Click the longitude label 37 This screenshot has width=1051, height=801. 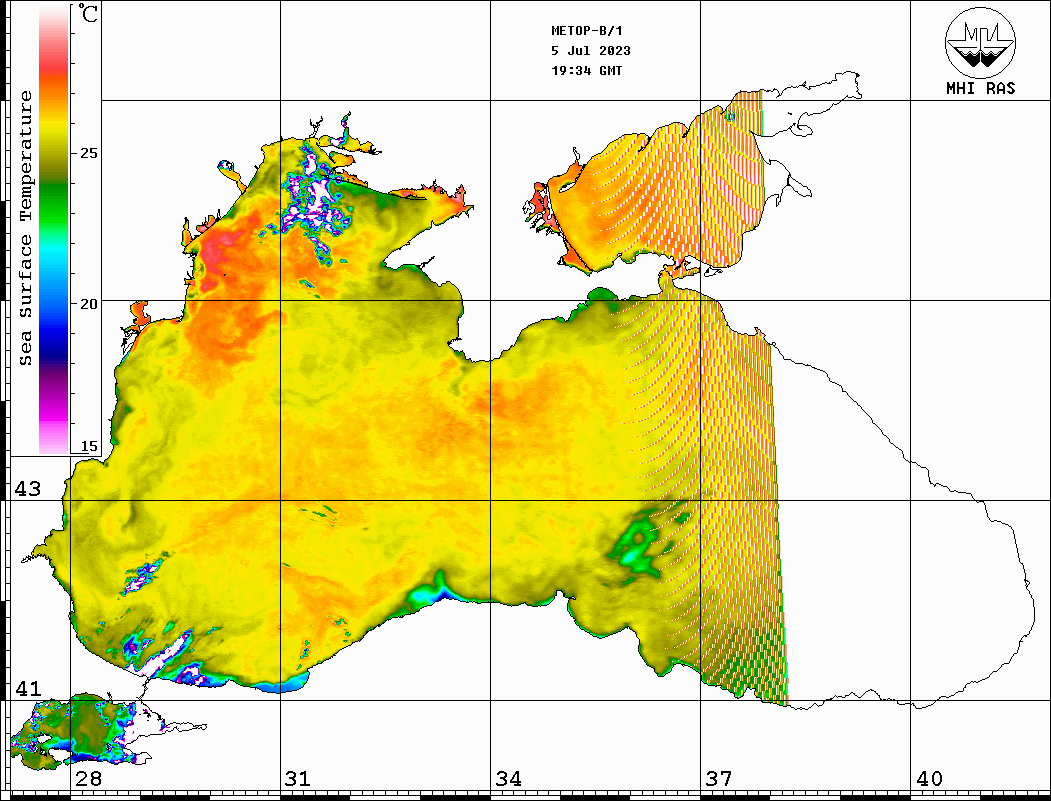click(719, 779)
